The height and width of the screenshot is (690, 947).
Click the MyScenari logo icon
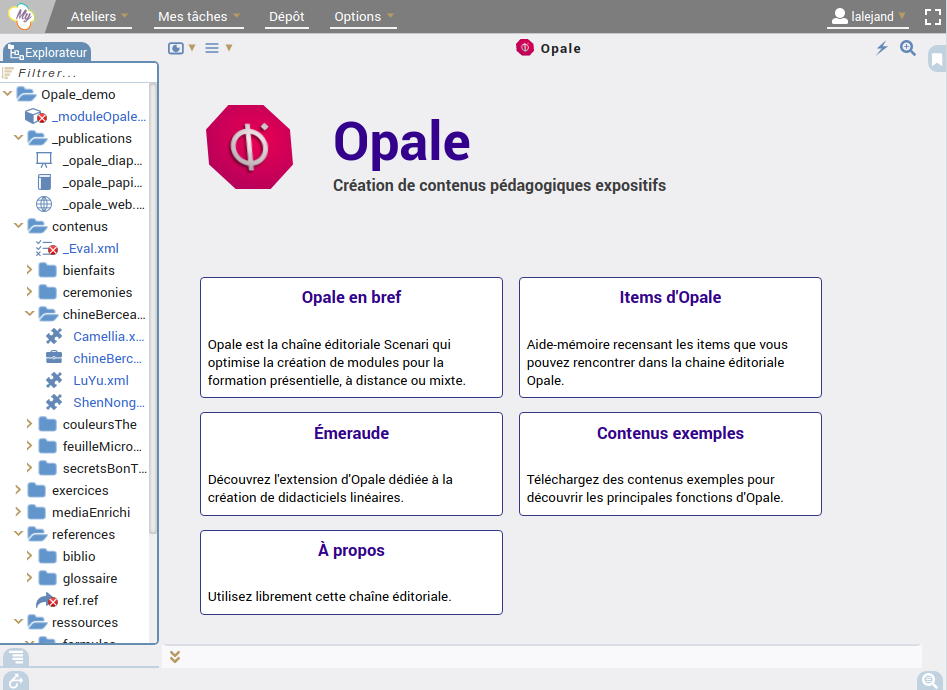pos(22,17)
